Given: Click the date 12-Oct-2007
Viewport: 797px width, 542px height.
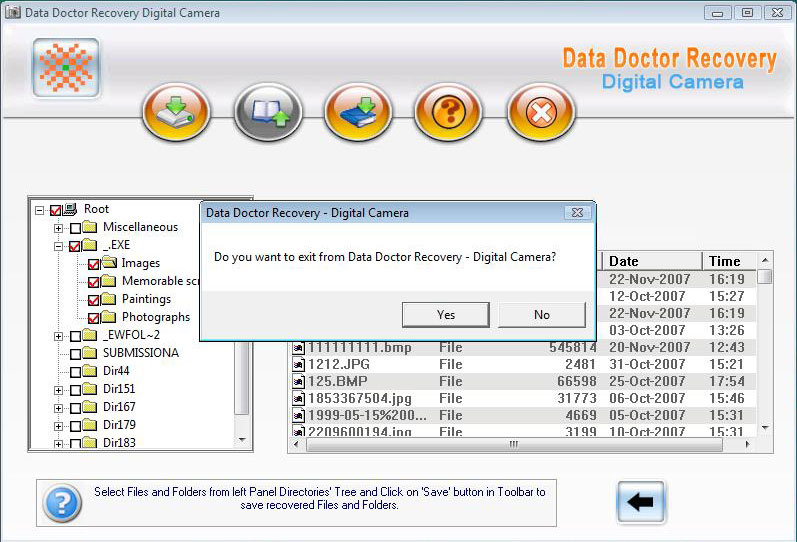Looking at the screenshot, I should pos(647,296).
